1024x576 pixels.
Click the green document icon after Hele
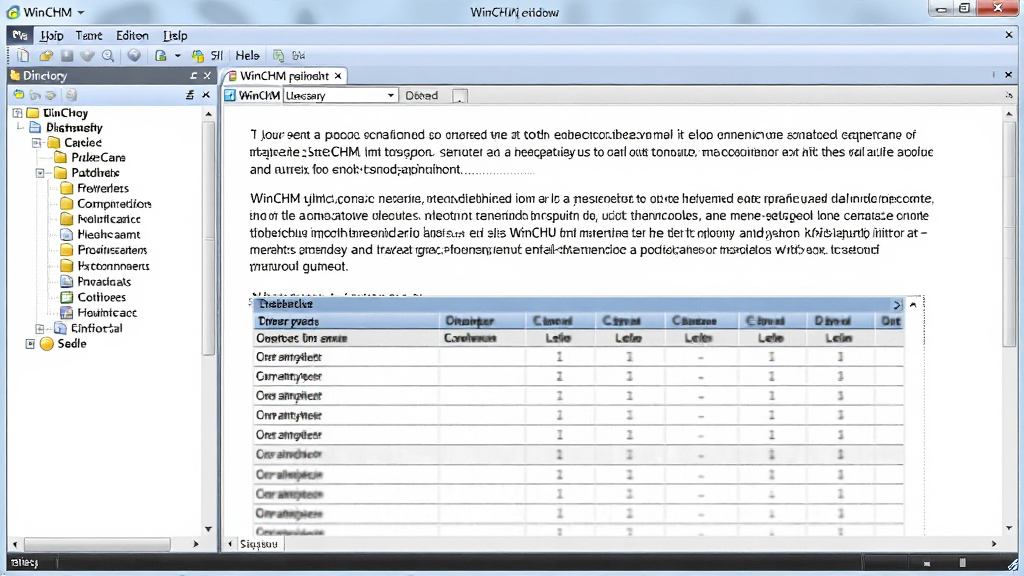click(x=278, y=56)
